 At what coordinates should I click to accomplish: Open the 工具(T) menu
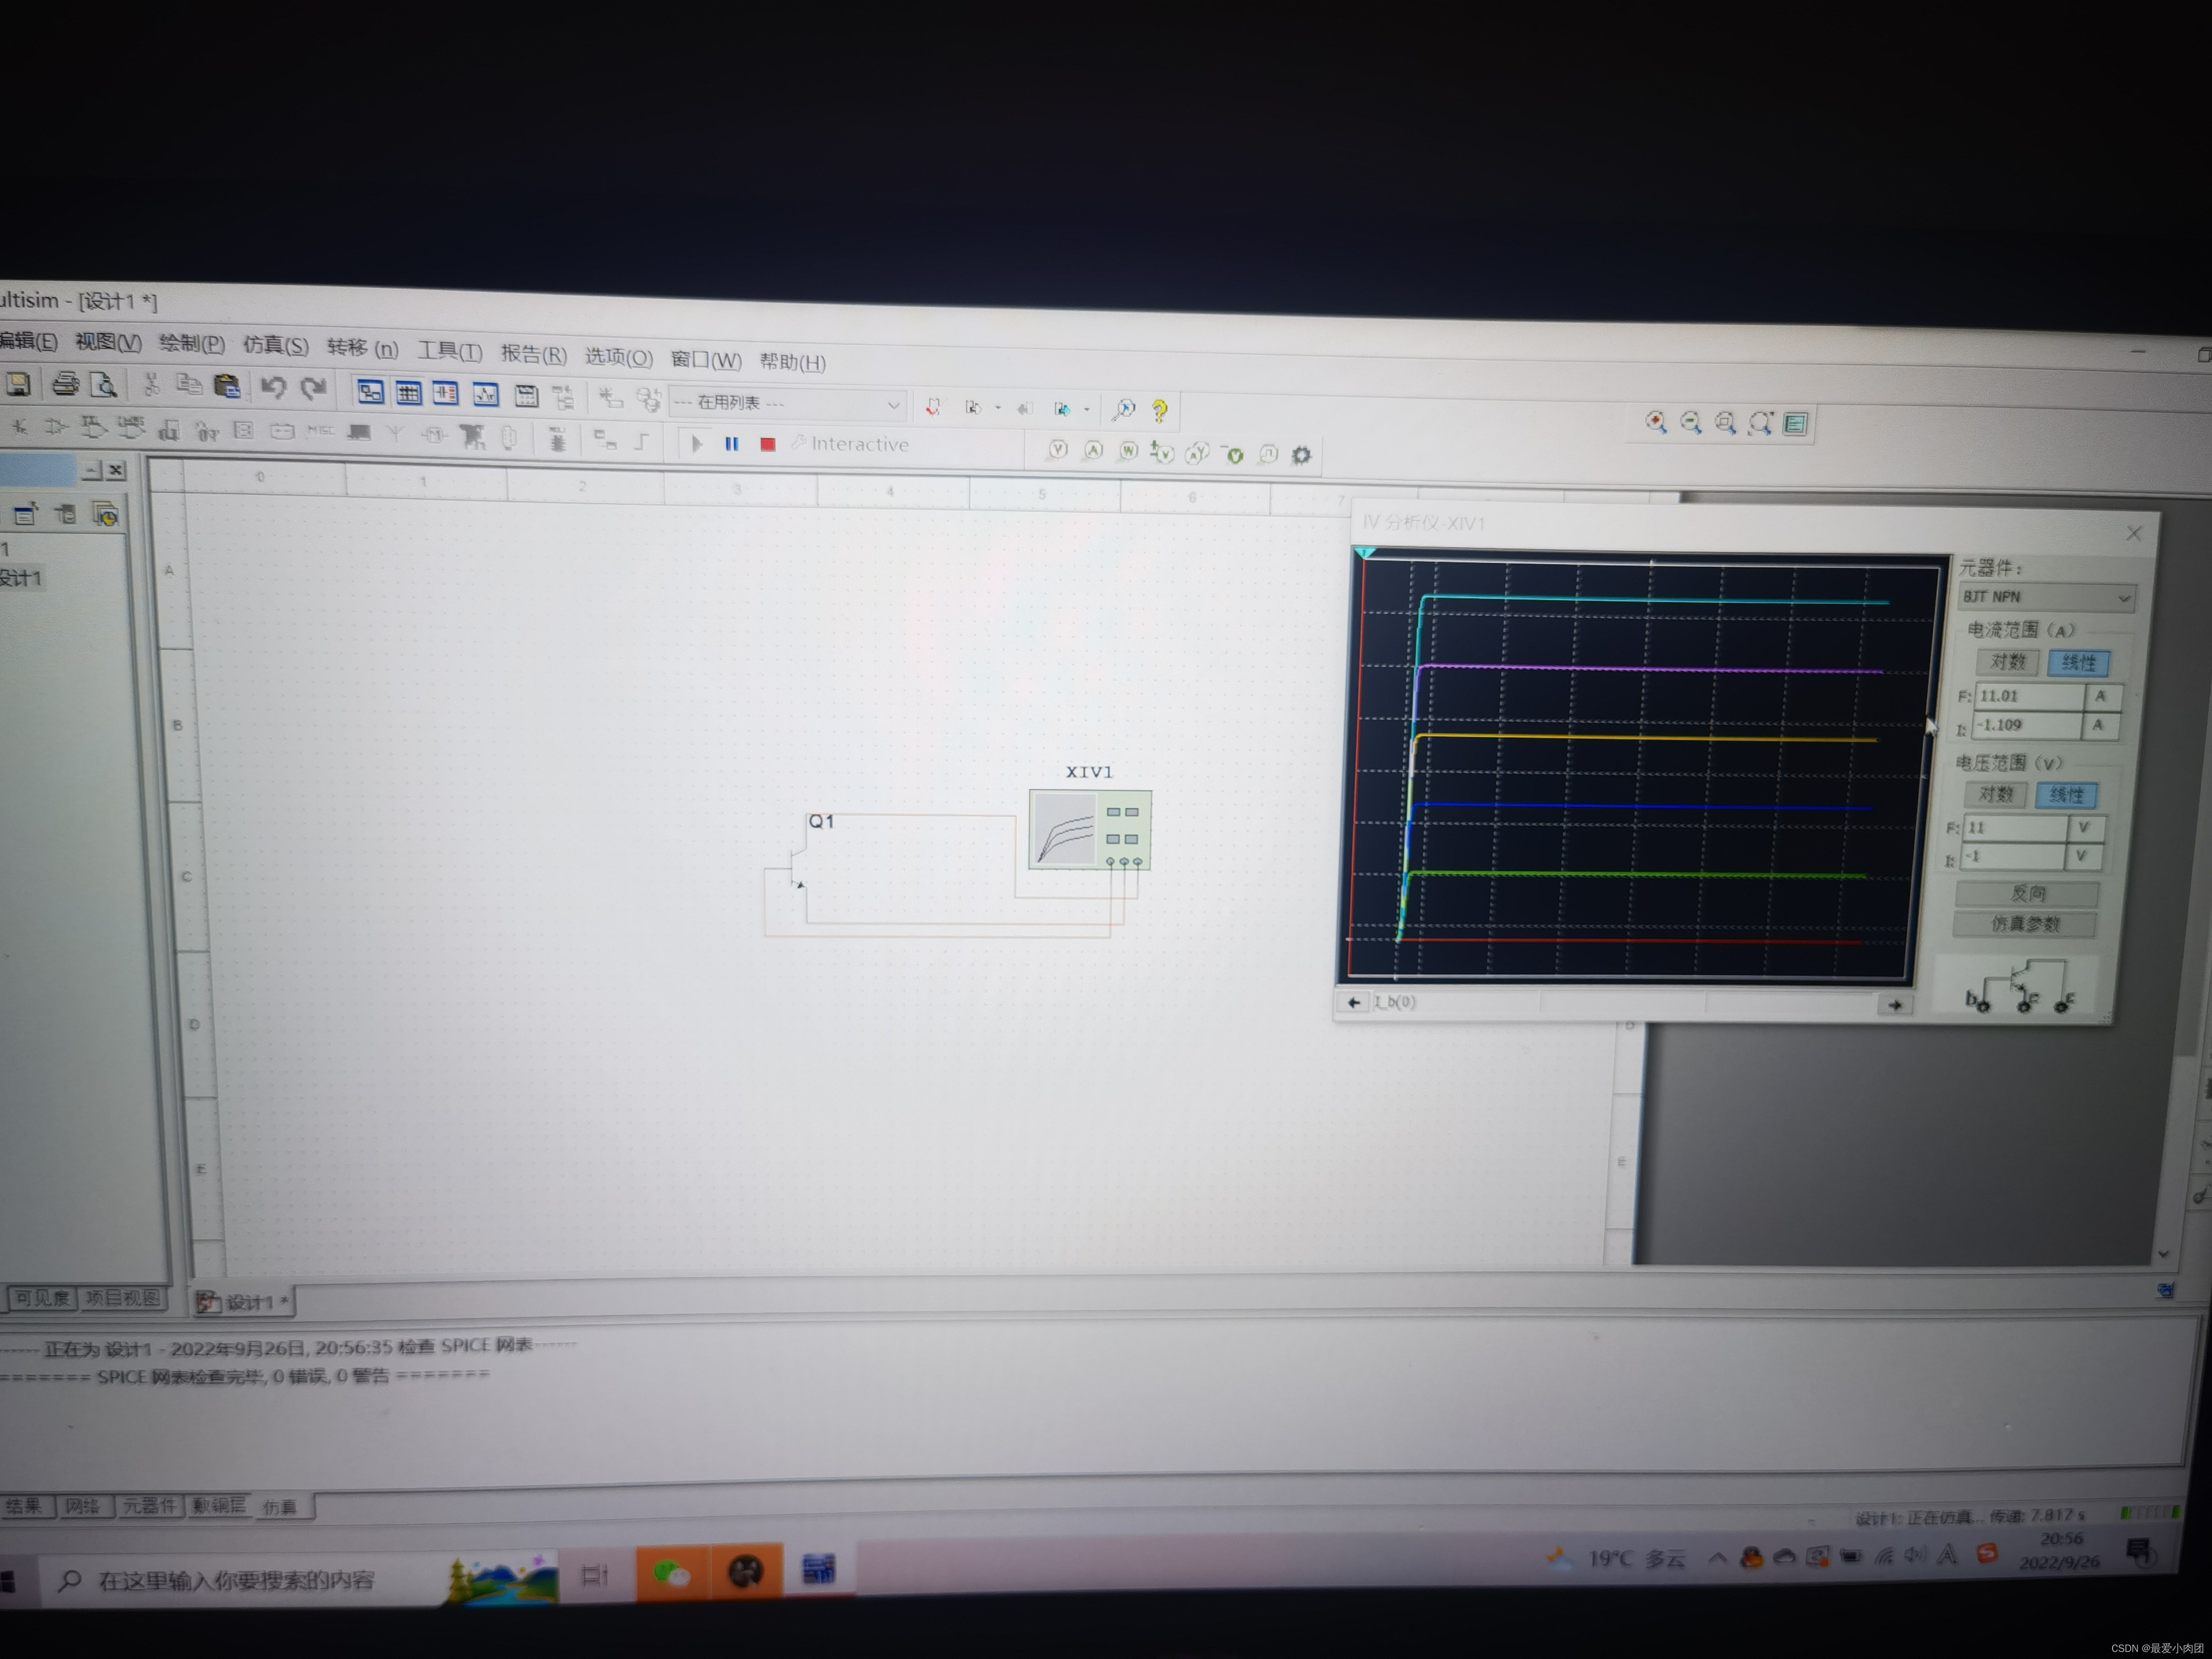pos(449,351)
